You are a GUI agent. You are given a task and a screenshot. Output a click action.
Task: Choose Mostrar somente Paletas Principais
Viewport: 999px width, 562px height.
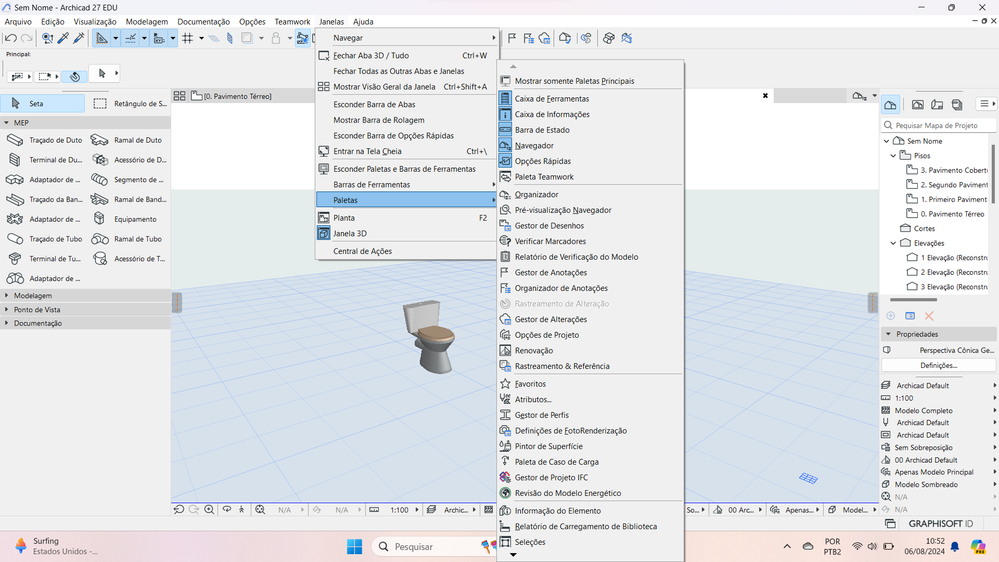[574, 81]
